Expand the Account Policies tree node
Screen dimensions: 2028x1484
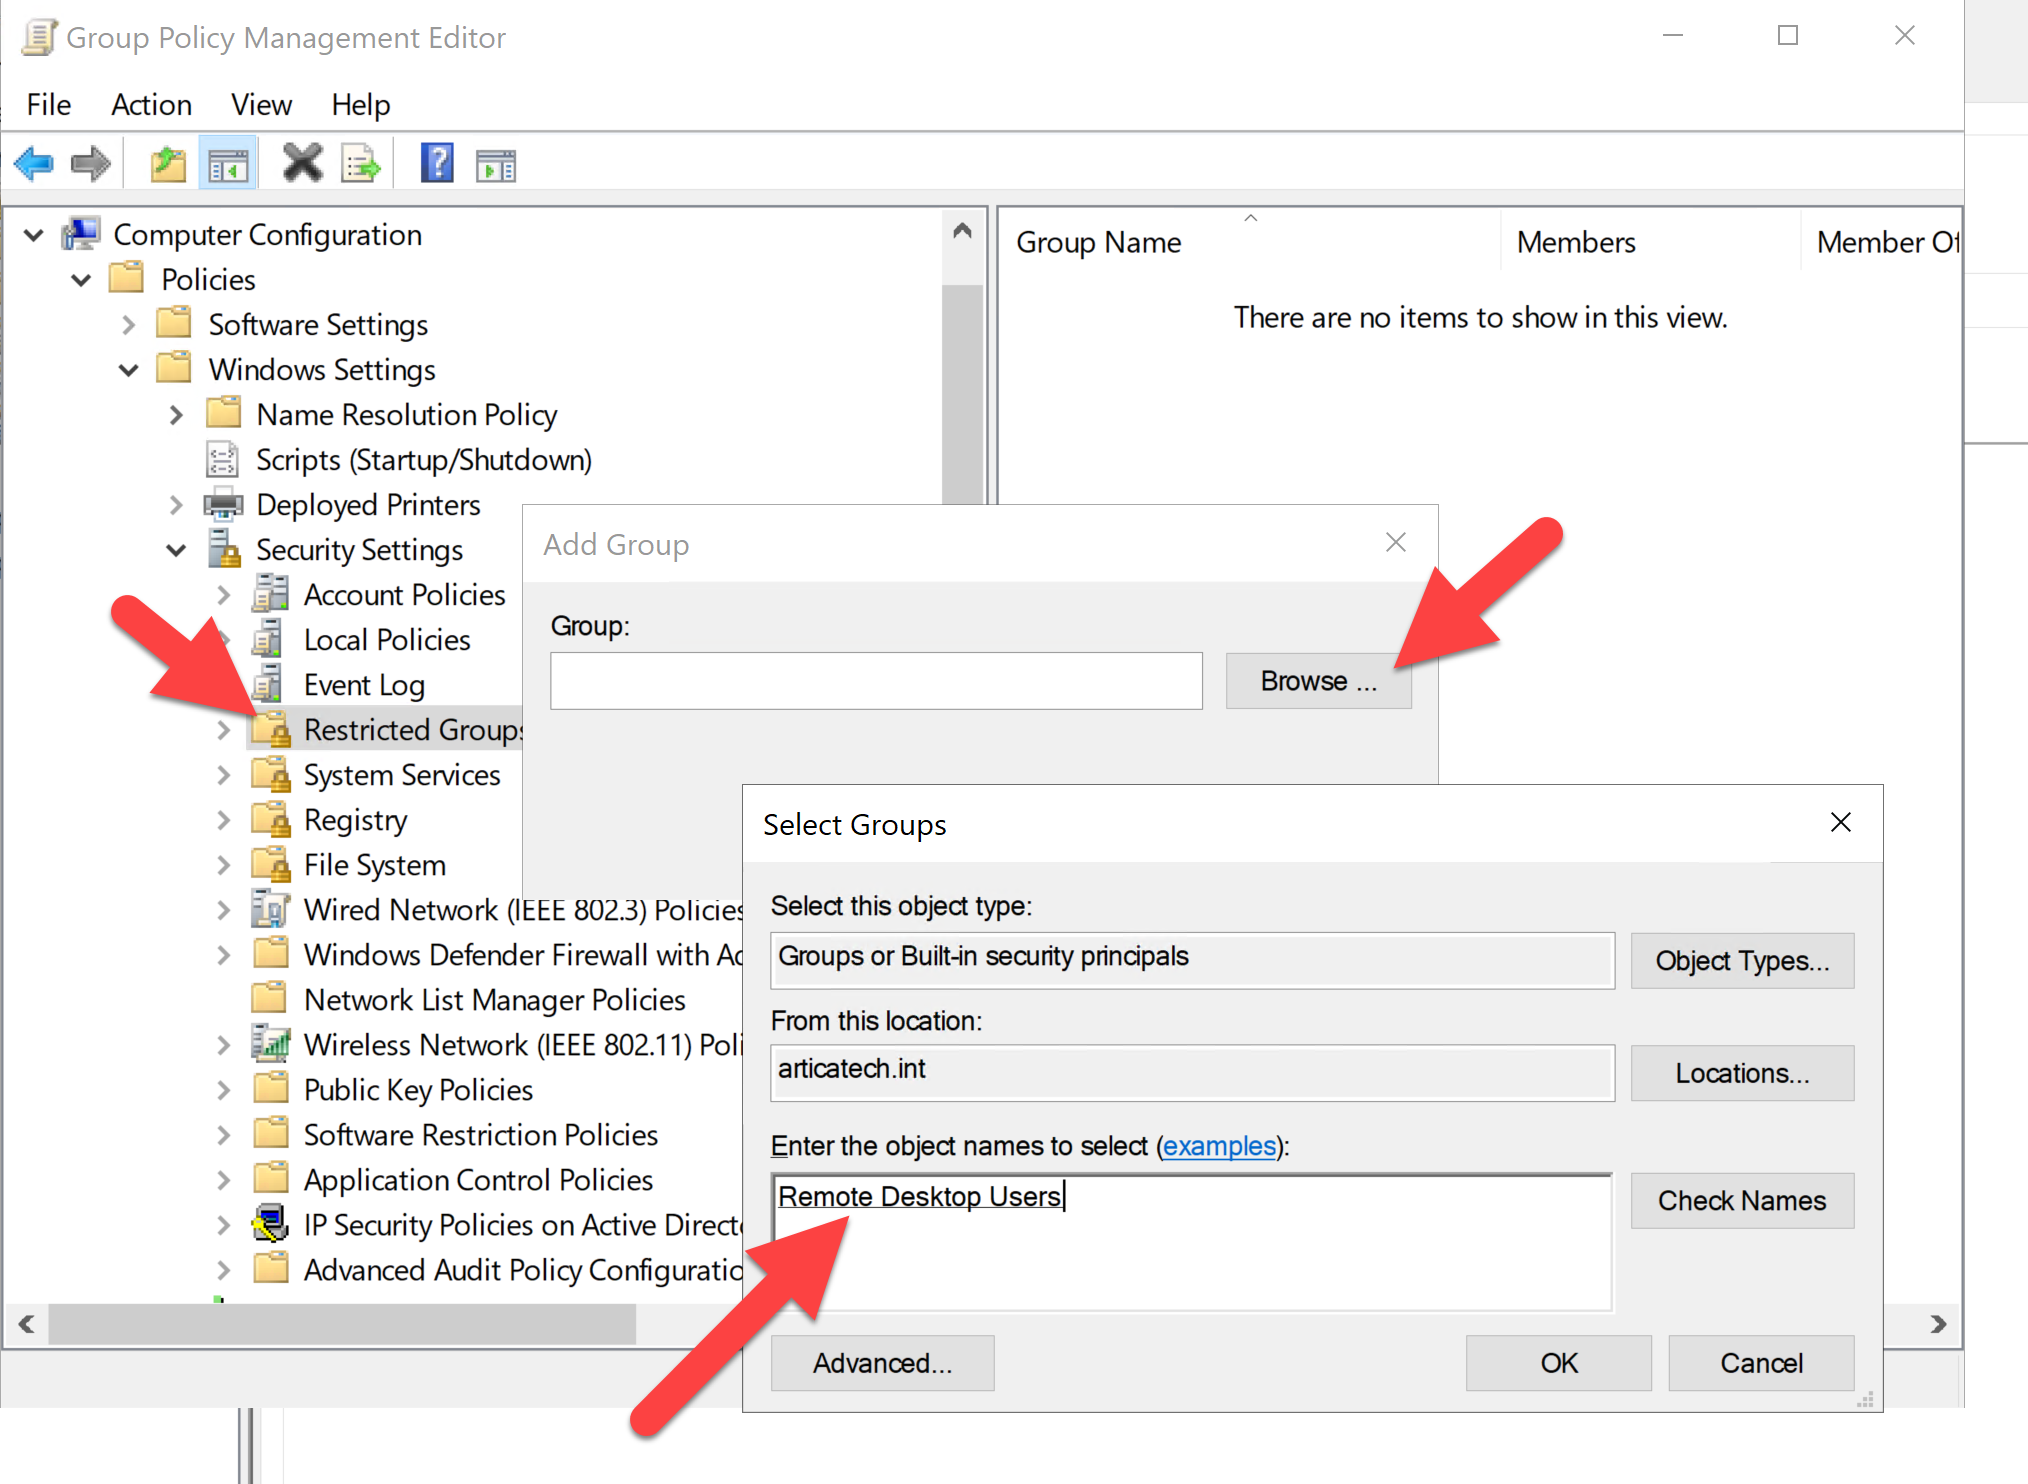coord(224,595)
